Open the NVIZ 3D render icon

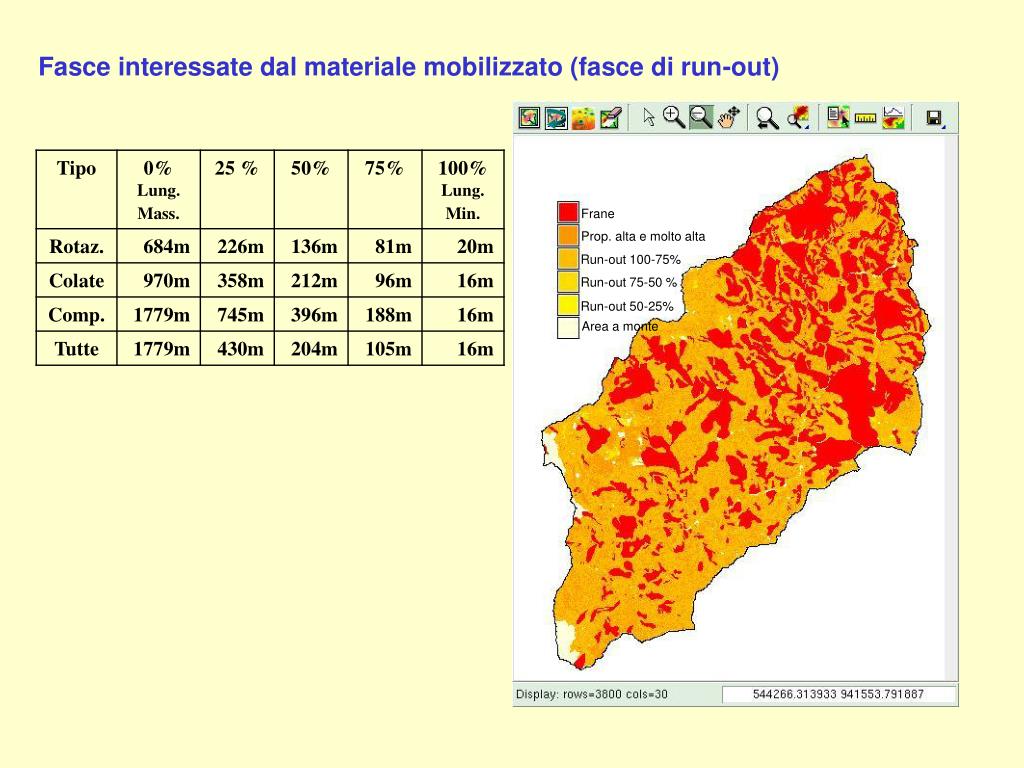coord(583,118)
